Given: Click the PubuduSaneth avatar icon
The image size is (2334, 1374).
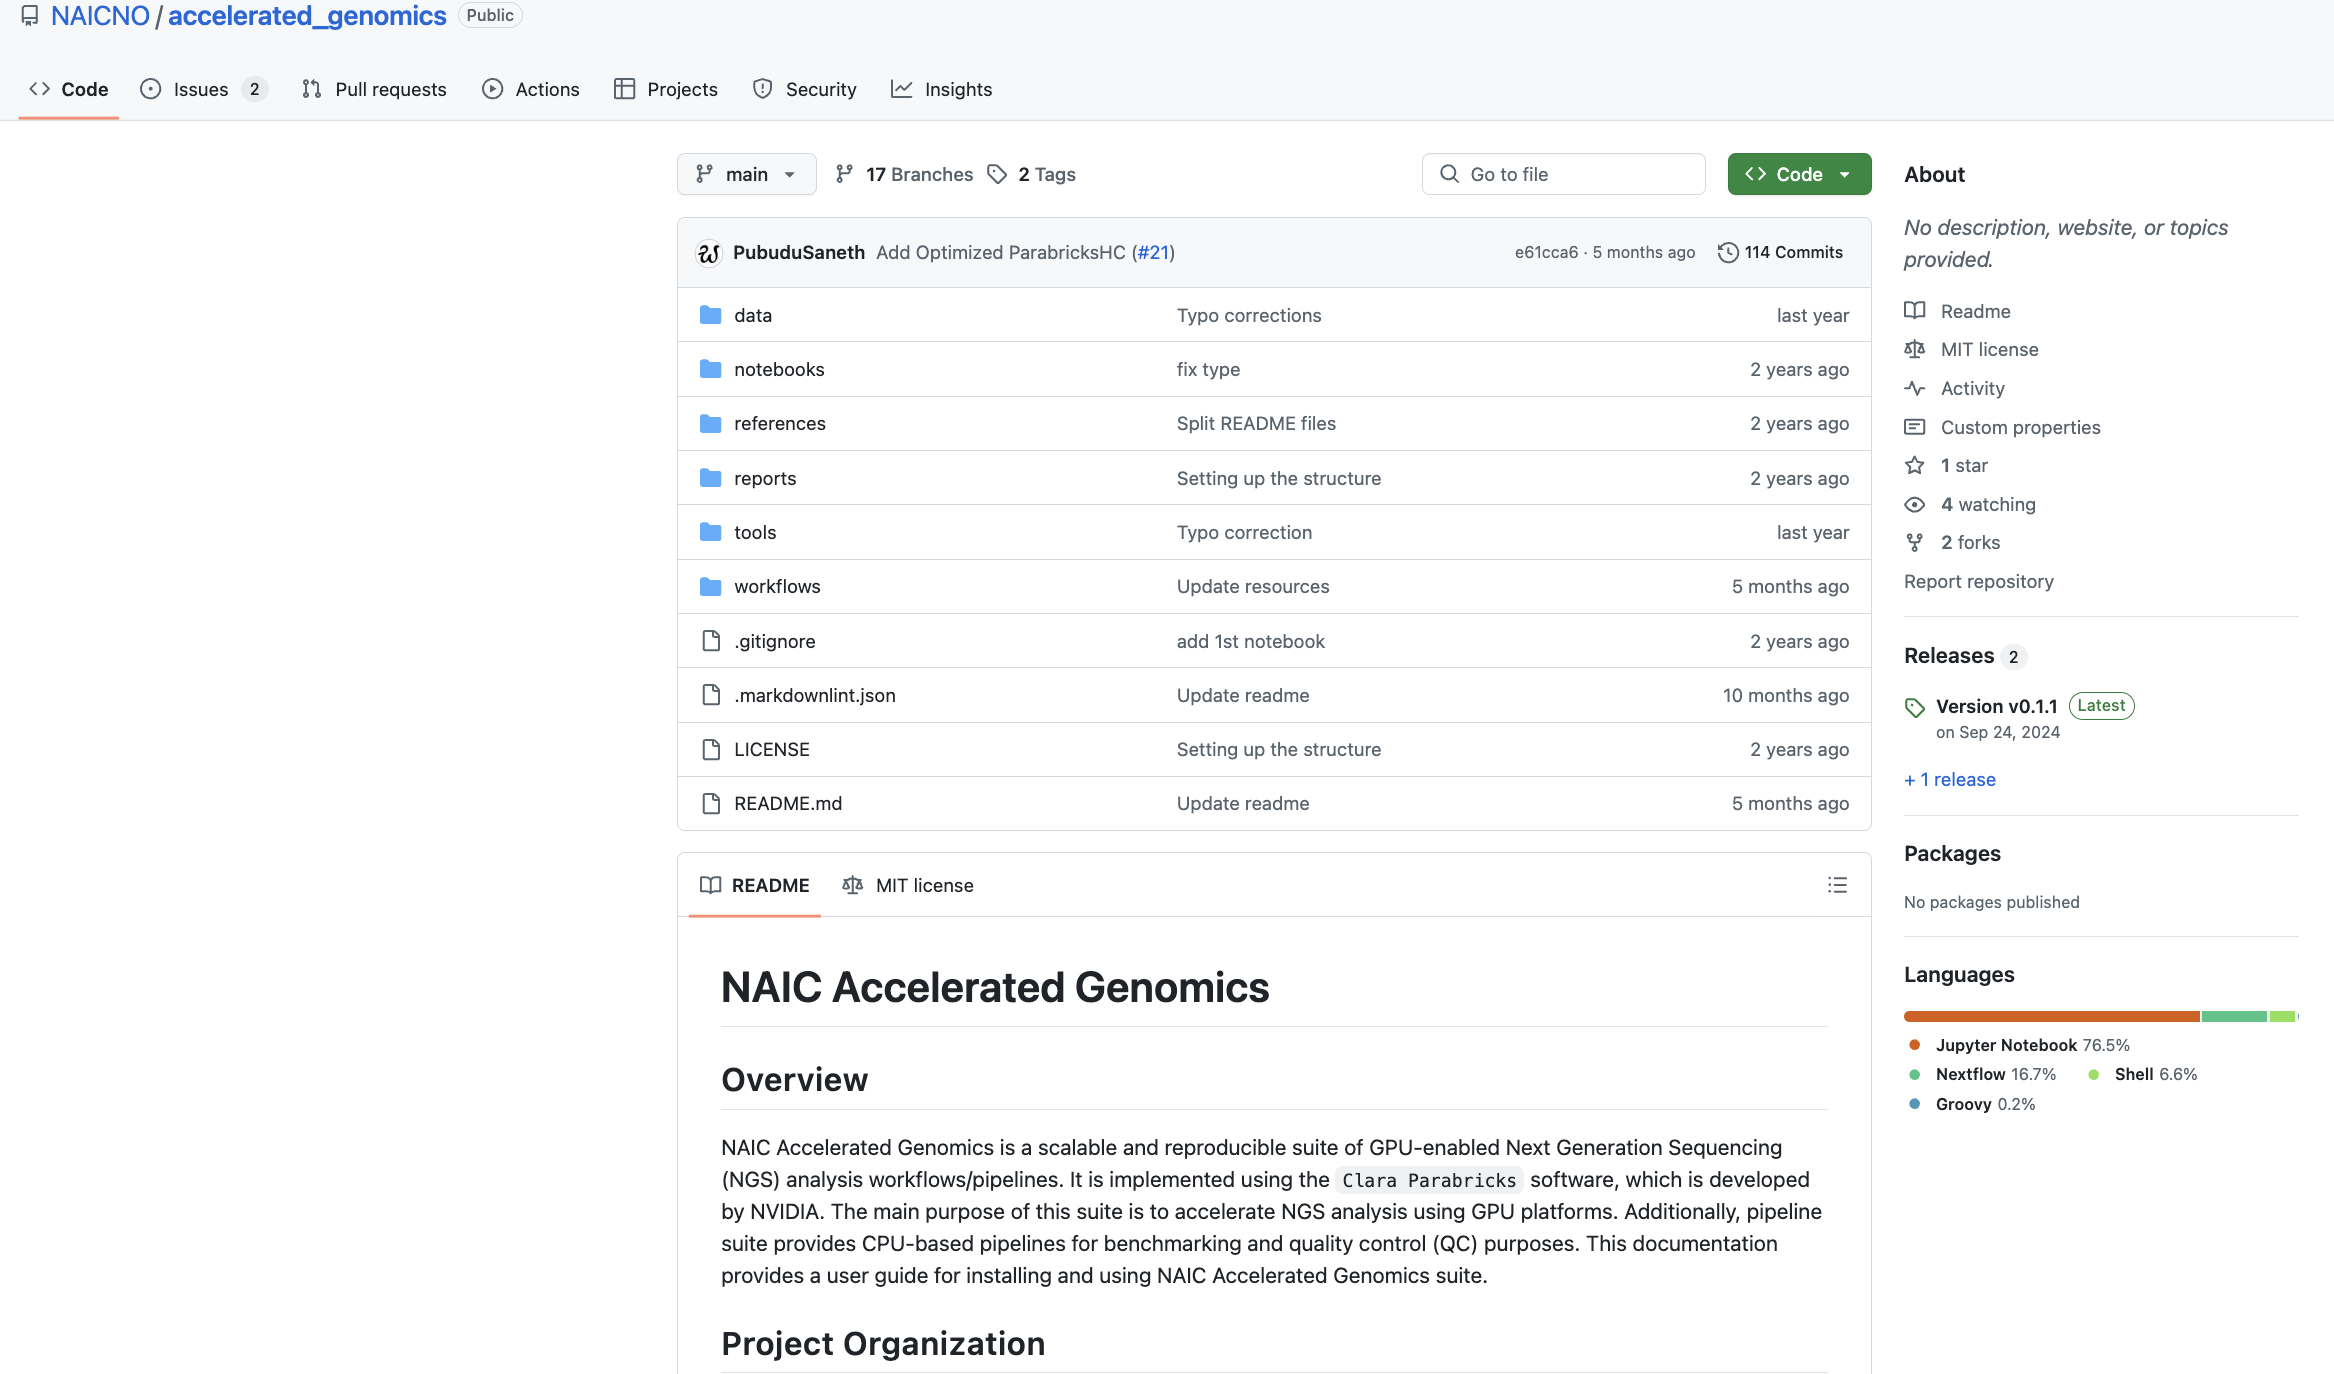Looking at the screenshot, I should [x=709, y=253].
